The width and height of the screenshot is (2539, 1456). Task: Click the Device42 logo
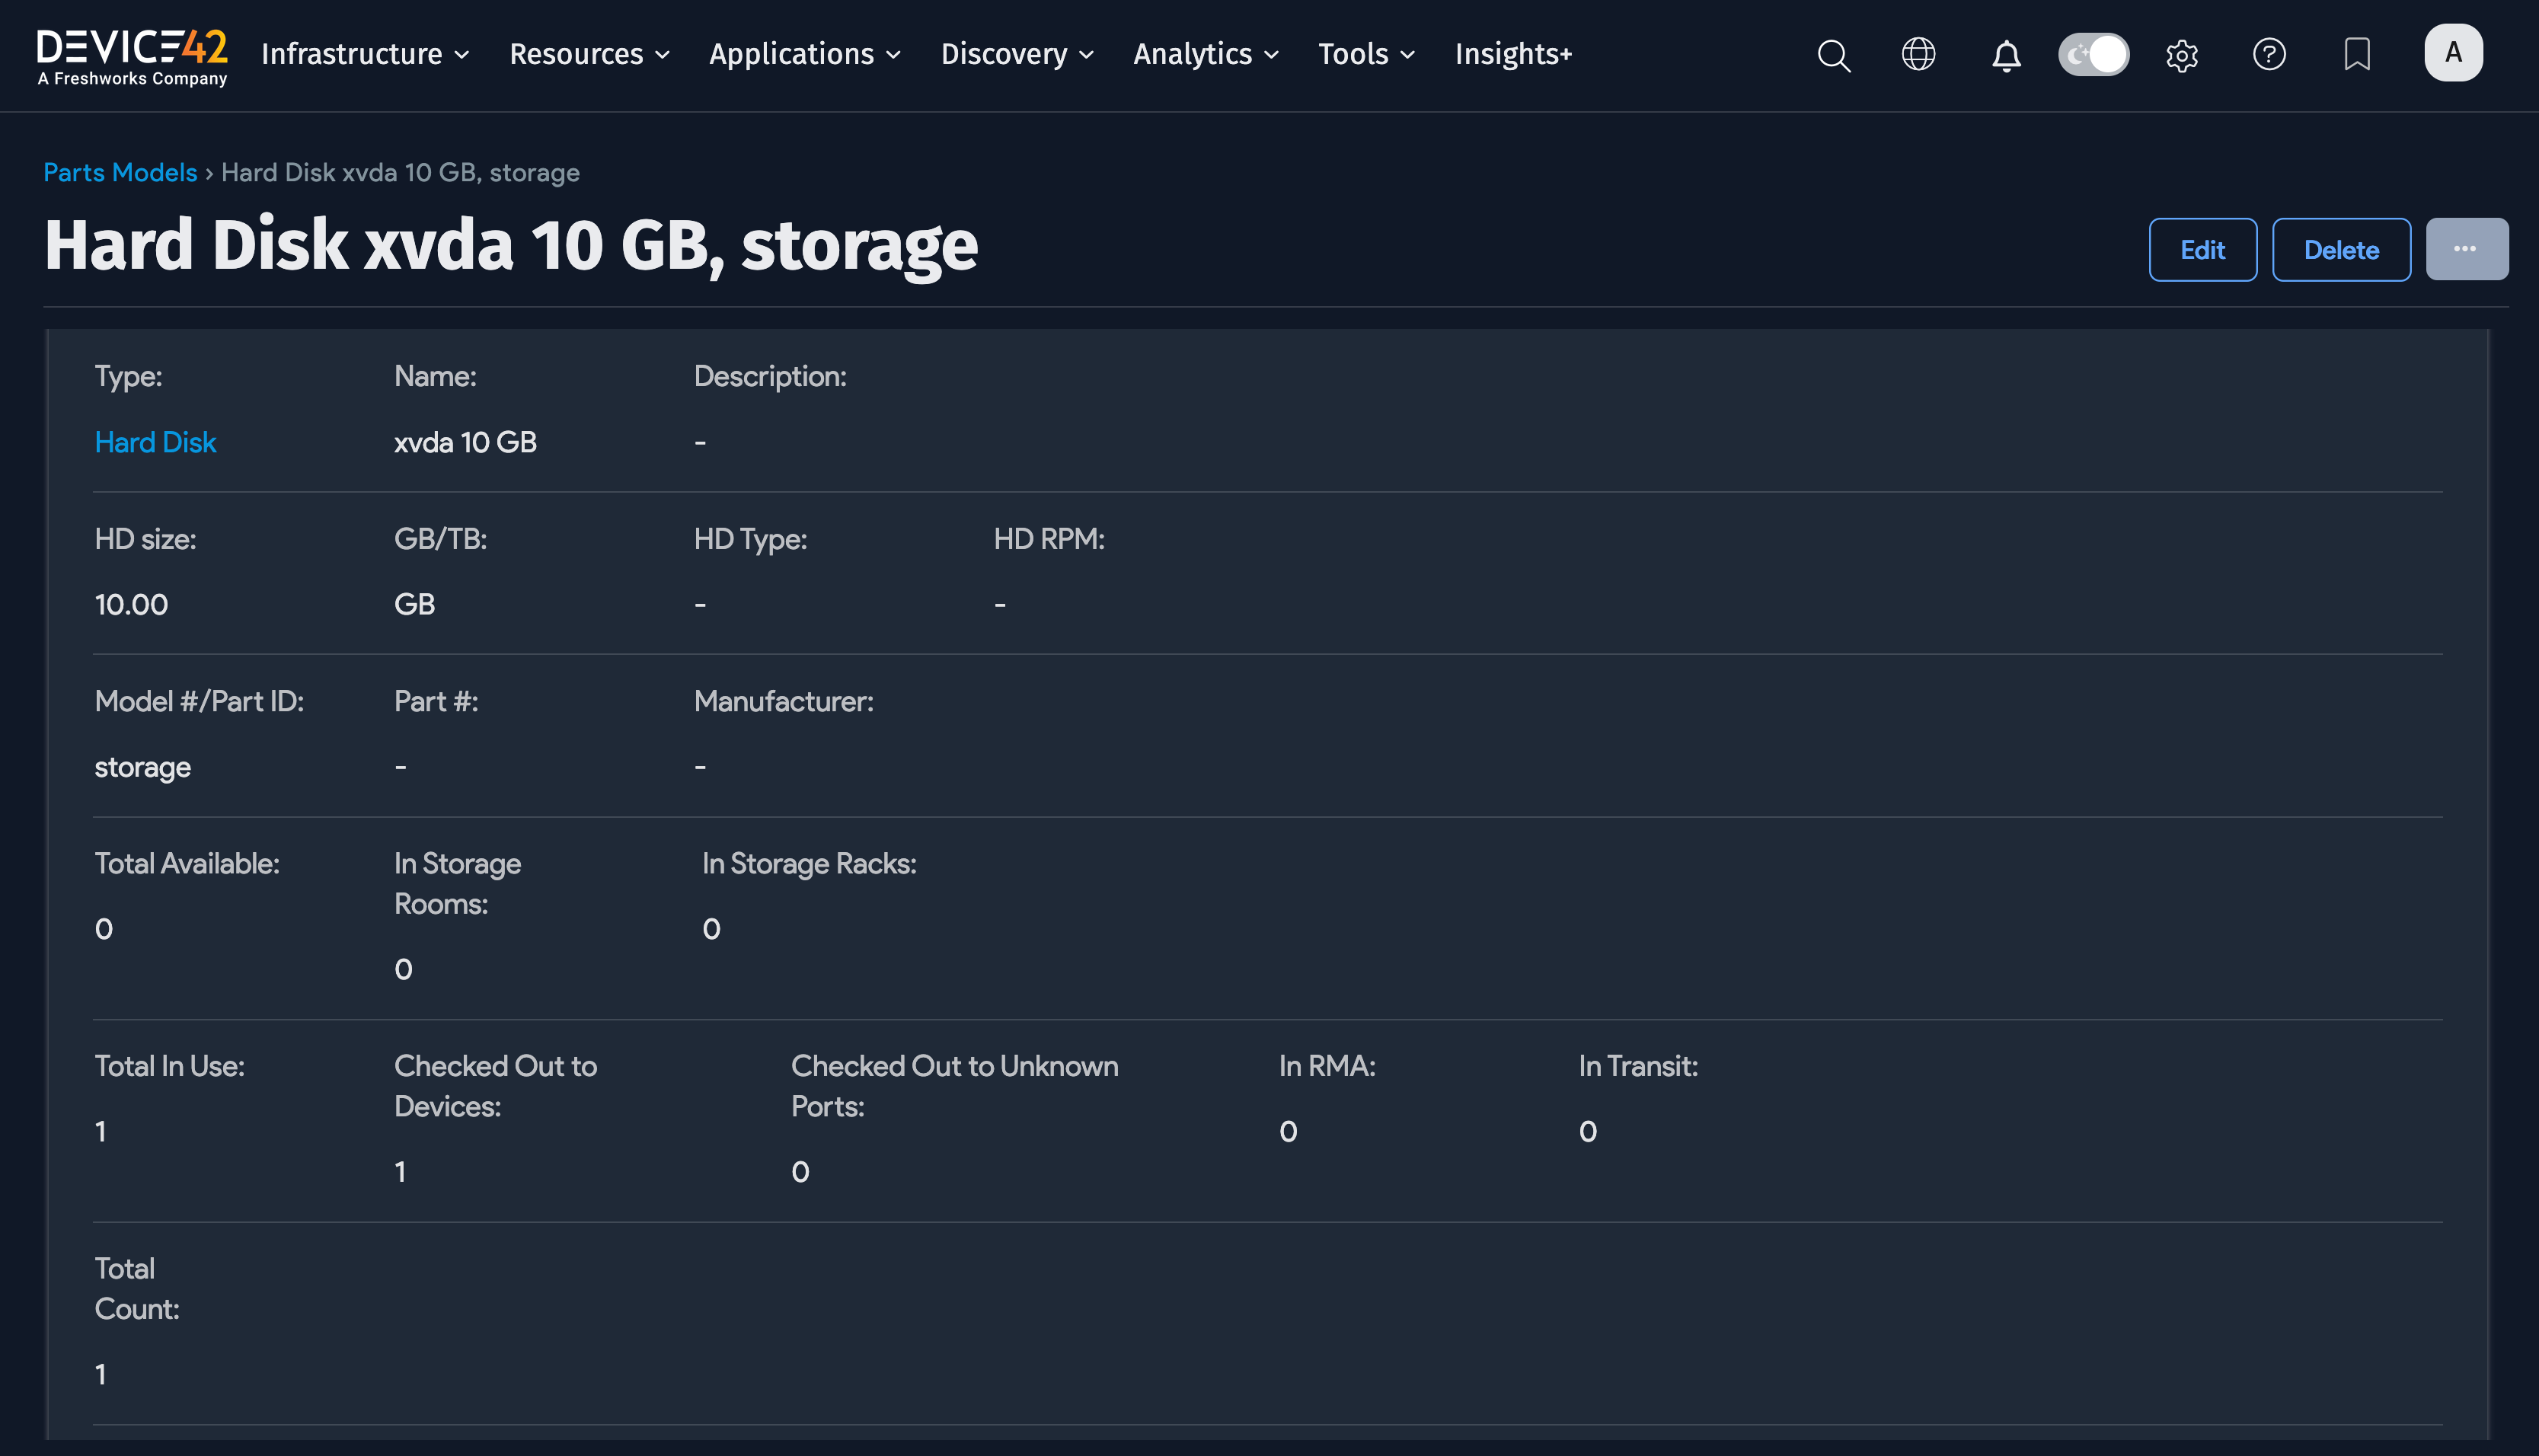(132, 55)
